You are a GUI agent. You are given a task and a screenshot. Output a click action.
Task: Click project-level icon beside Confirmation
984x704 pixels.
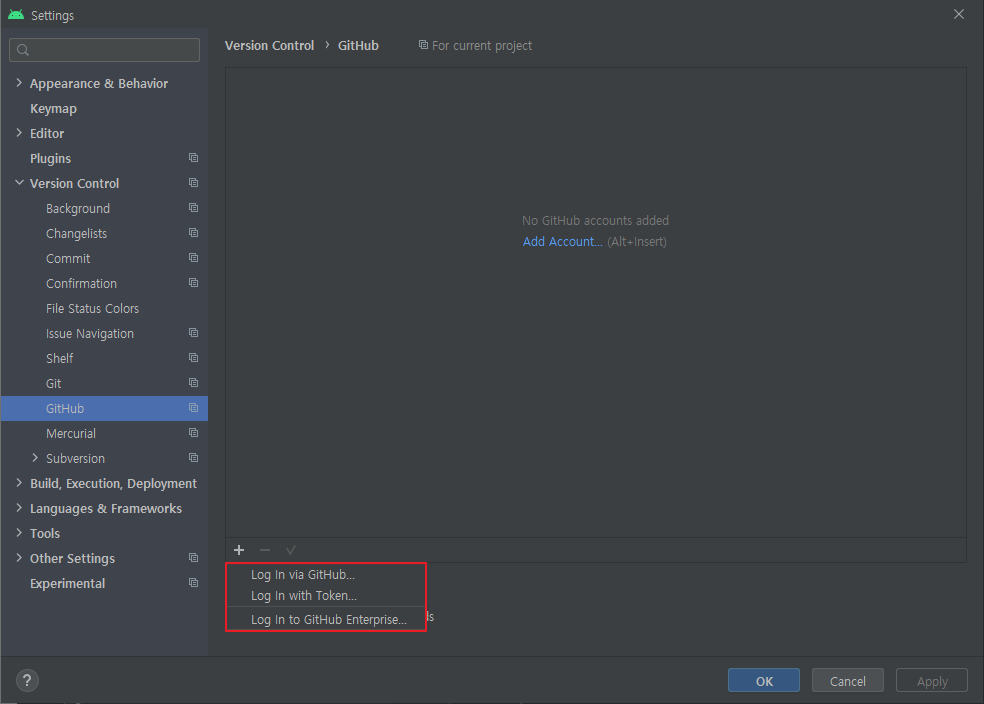point(193,284)
